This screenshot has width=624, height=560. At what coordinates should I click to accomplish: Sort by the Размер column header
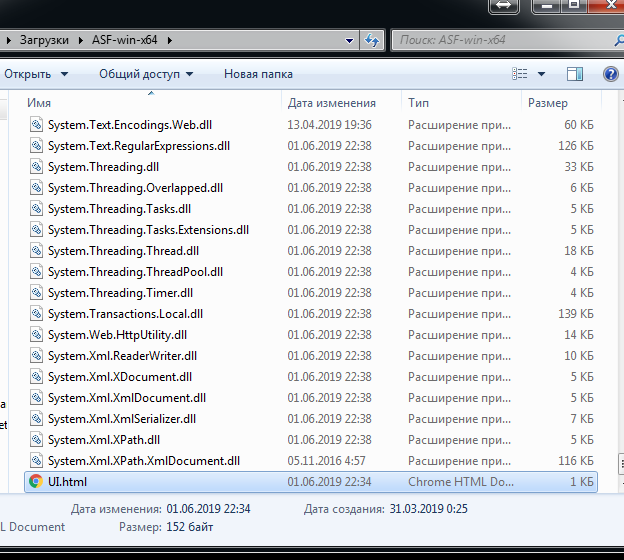548,103
